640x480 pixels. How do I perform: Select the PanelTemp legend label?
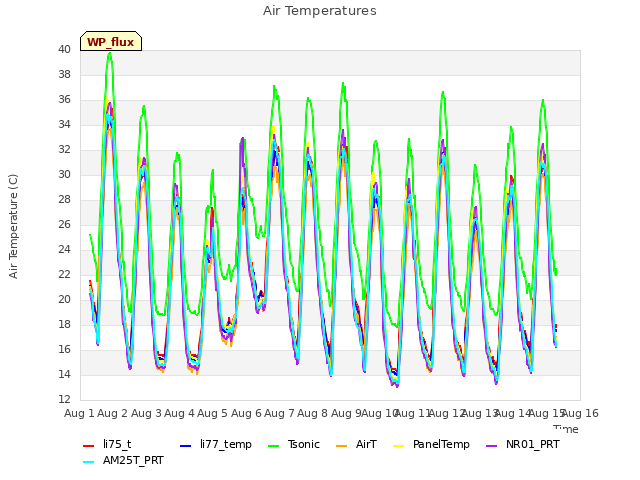point(441,444)
